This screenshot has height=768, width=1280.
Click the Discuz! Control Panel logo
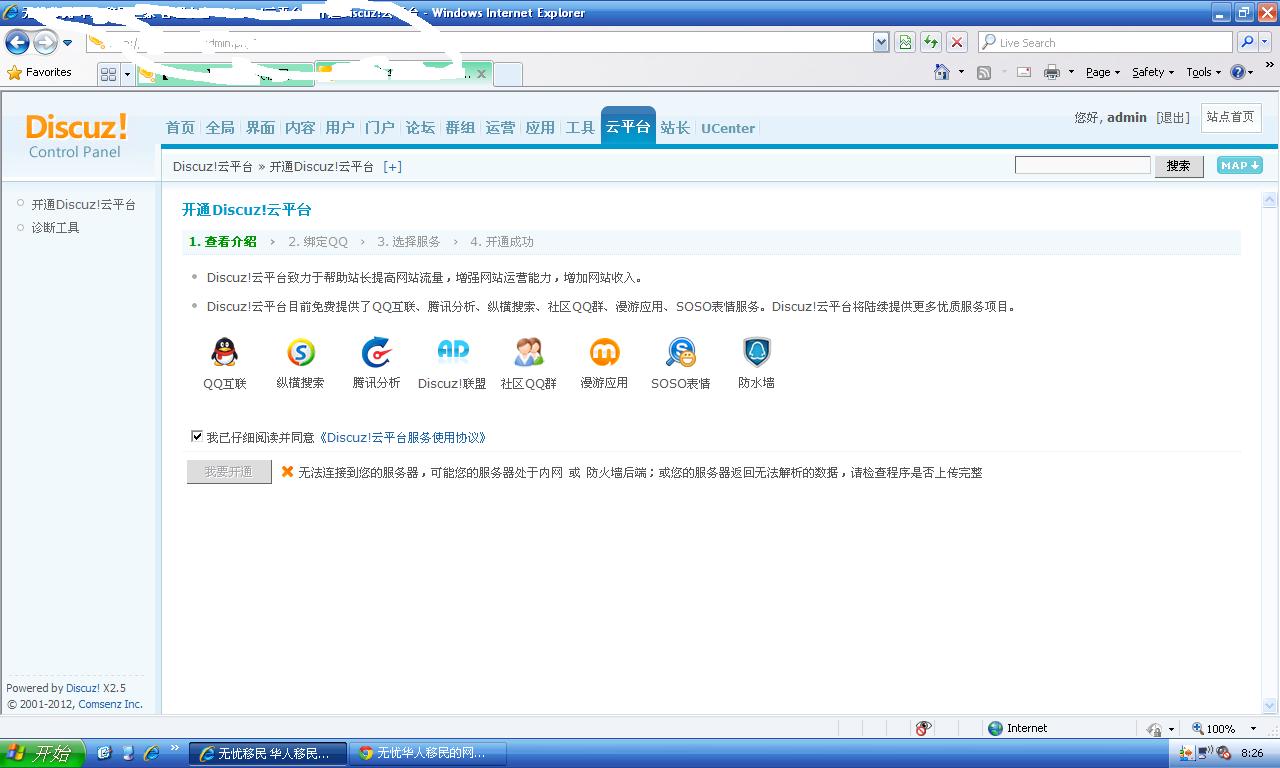(76, 136)
